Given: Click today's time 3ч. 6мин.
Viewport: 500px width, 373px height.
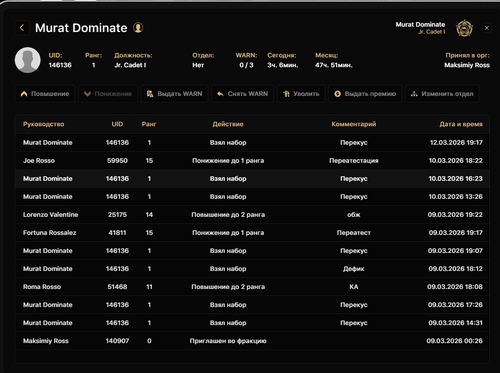Looking at the screenshot, I should coord(283,65).
